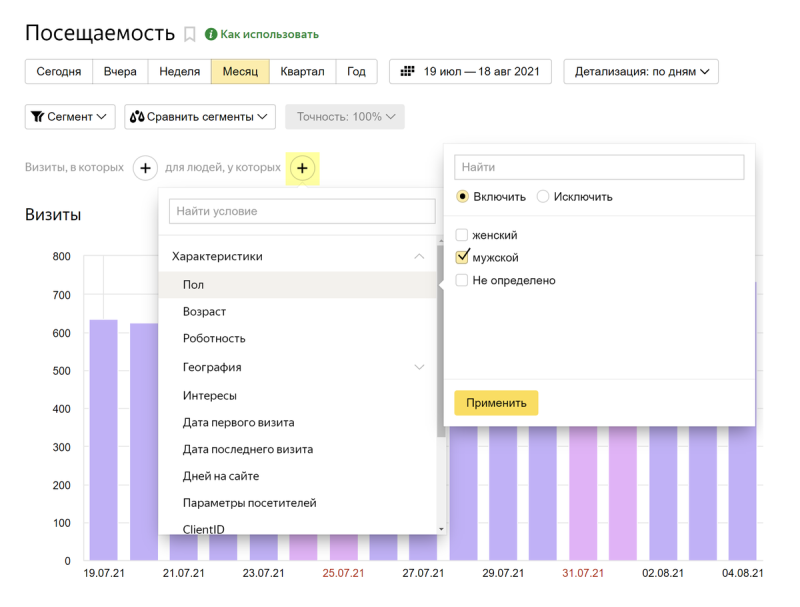Switch to the Неделя period
Viewport: 800px width, 607px height.
(x=180, y=71)
